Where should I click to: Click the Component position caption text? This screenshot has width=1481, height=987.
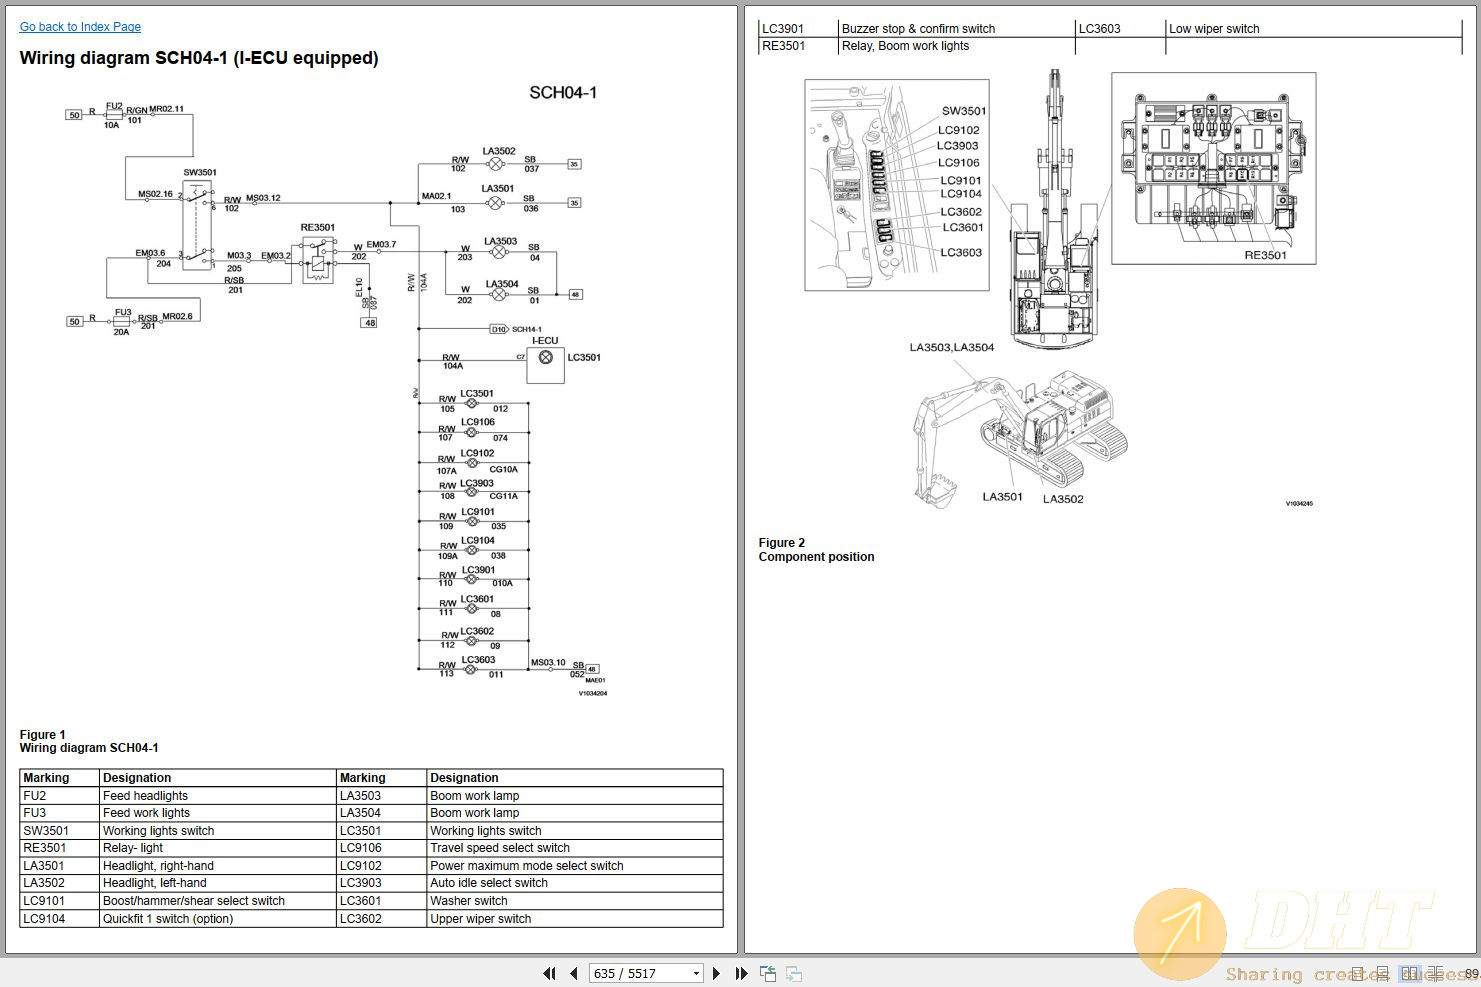click(x=816, y=557)
